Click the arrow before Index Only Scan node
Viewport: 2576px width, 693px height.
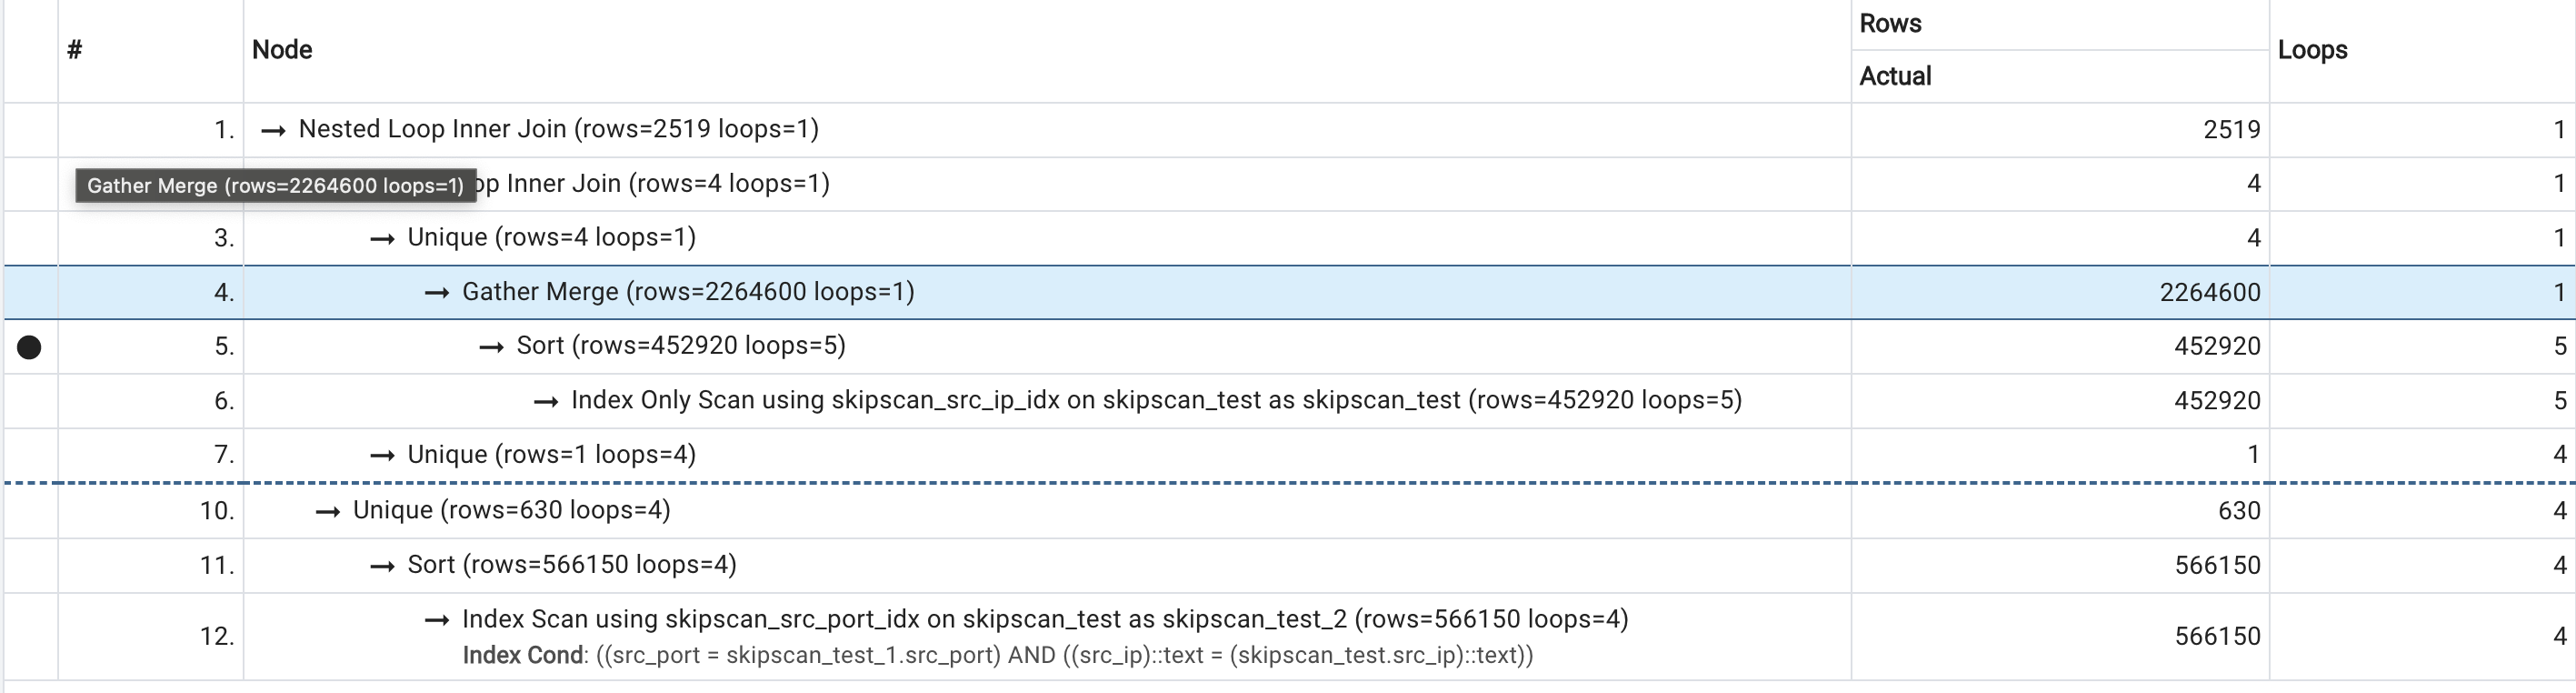545,402
